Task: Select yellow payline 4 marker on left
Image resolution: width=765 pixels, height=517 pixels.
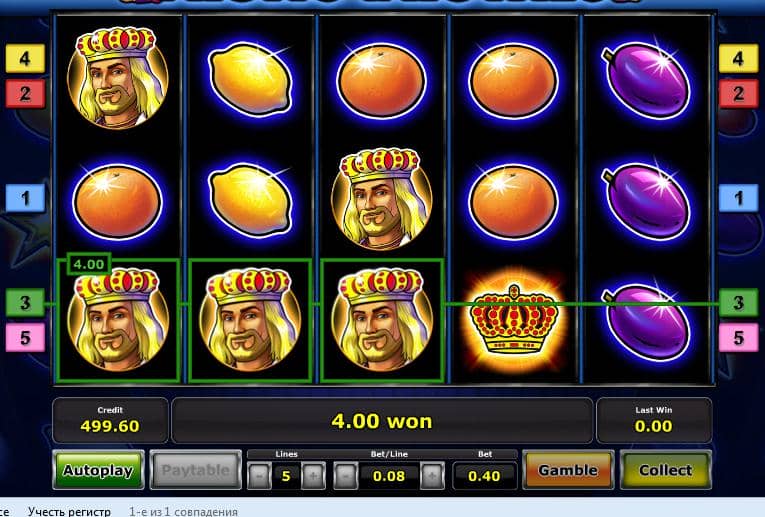Action: [25, 59]
